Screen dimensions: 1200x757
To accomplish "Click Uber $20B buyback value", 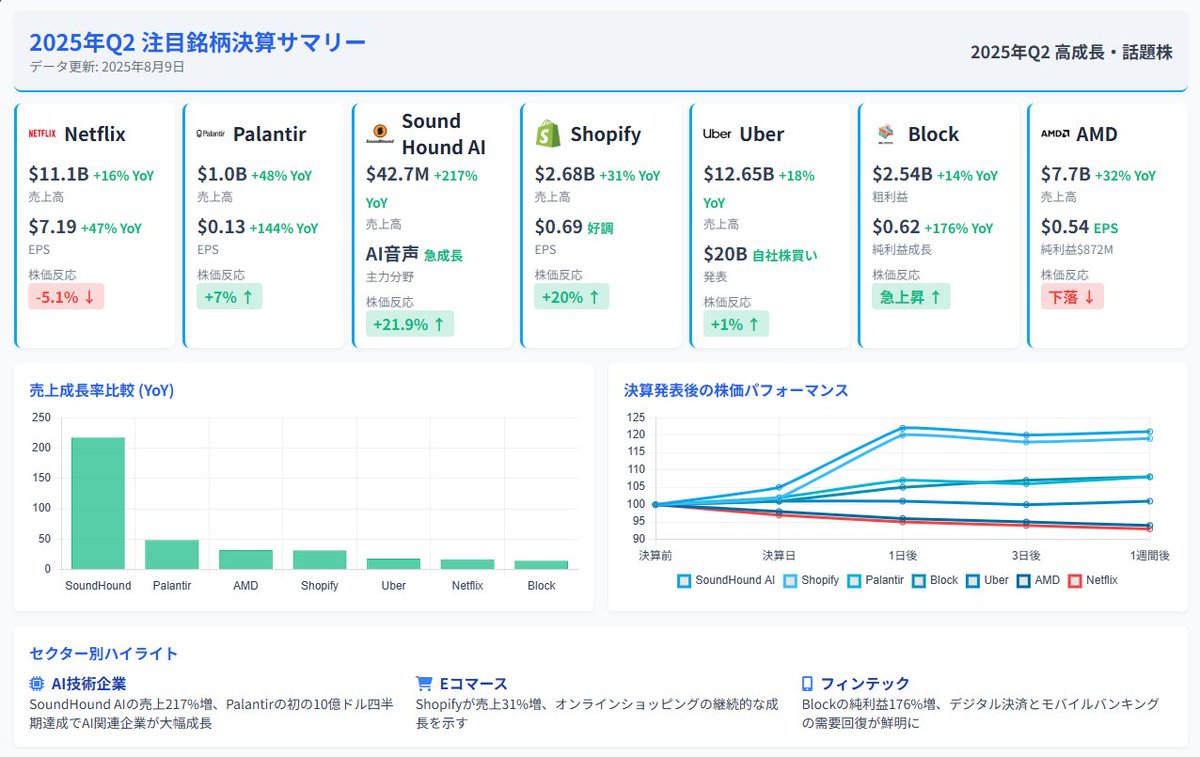I will (725, 254).
